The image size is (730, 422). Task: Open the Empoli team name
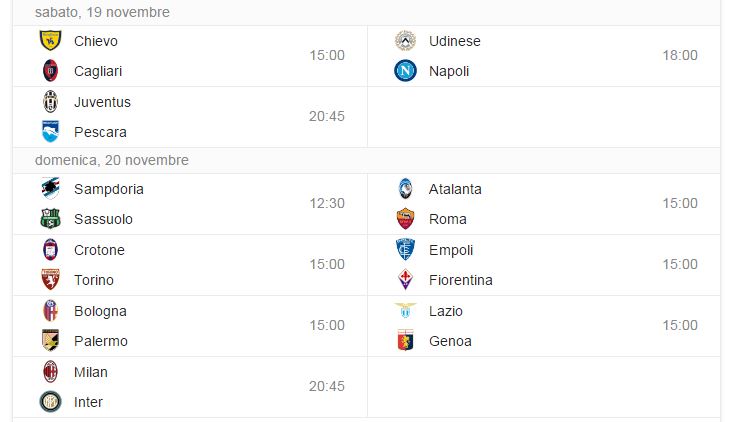click(x=451, y=250)
